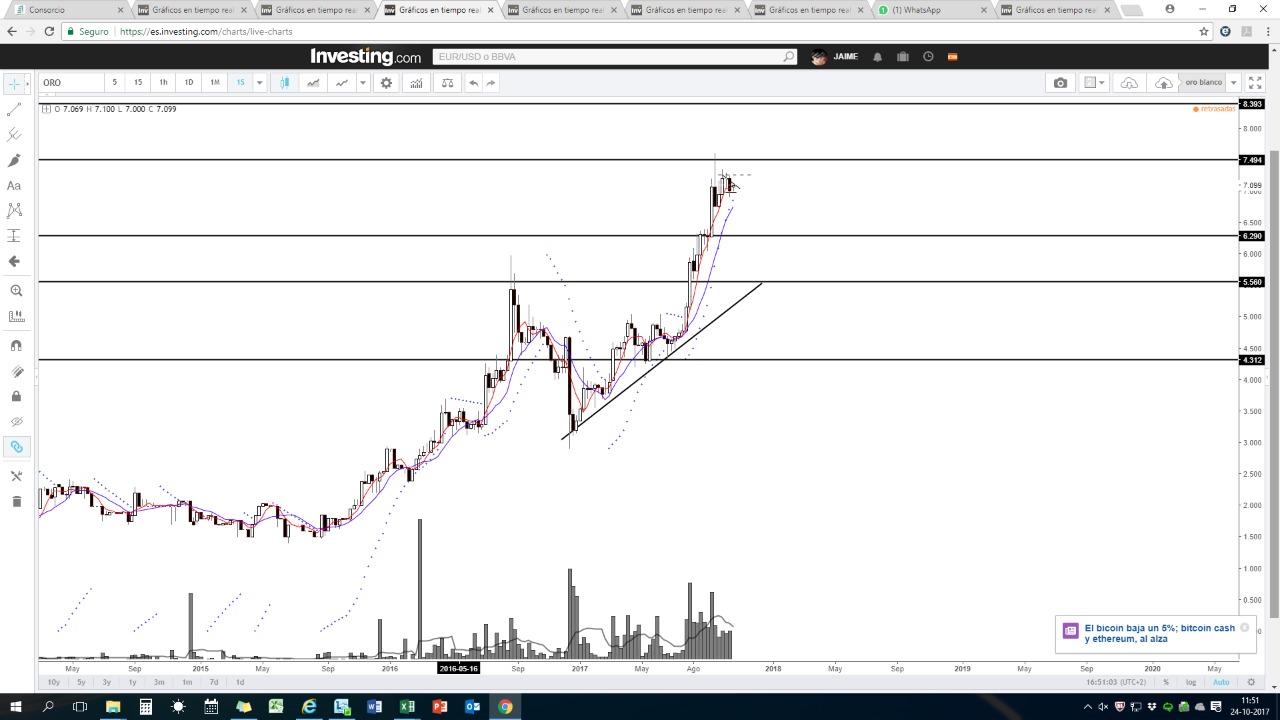The width and height of the screenshot is (1280, 720).
Task: Click the Investing.com logo
Action: tap(365, 57)
